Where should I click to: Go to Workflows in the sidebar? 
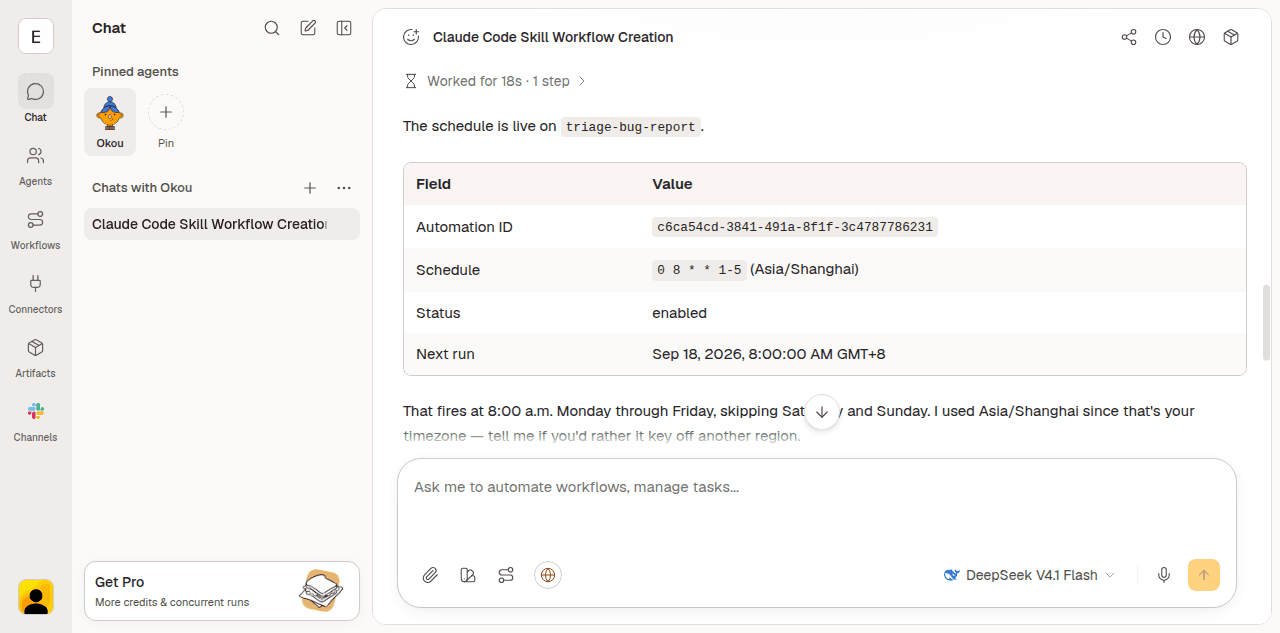(36, 230)
